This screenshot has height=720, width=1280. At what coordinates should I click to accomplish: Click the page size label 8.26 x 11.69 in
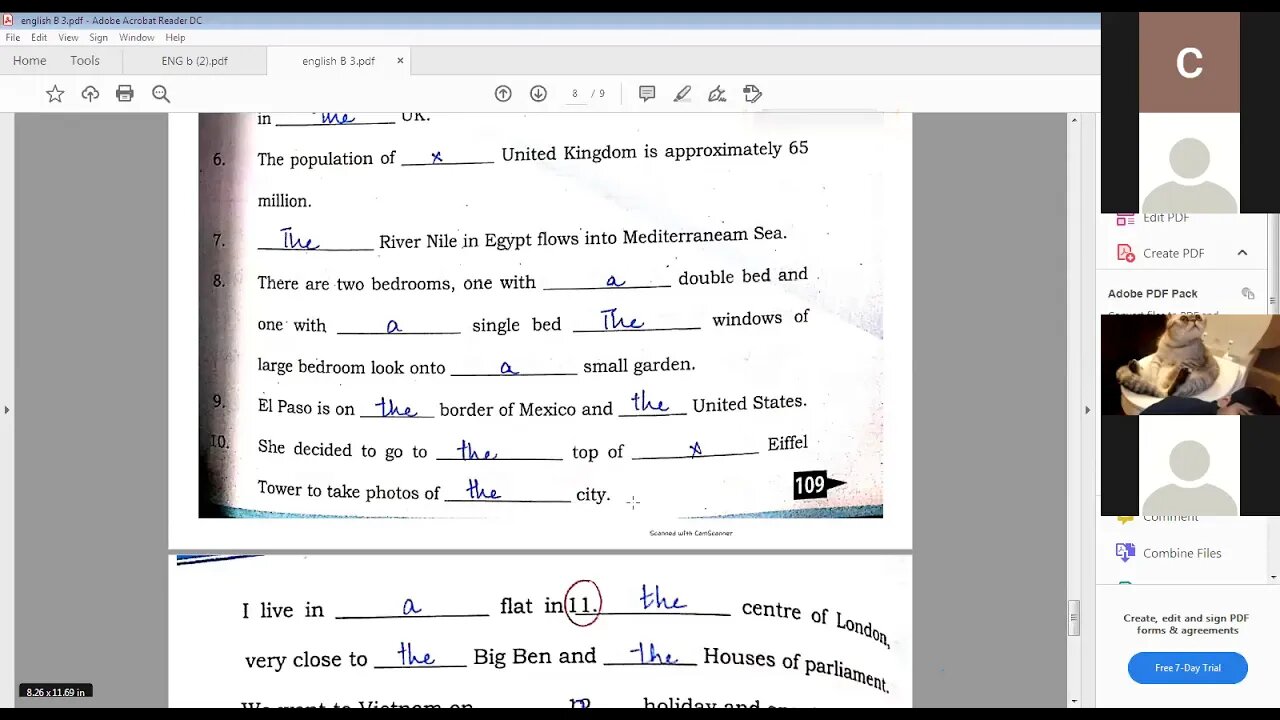click(56, 692)
